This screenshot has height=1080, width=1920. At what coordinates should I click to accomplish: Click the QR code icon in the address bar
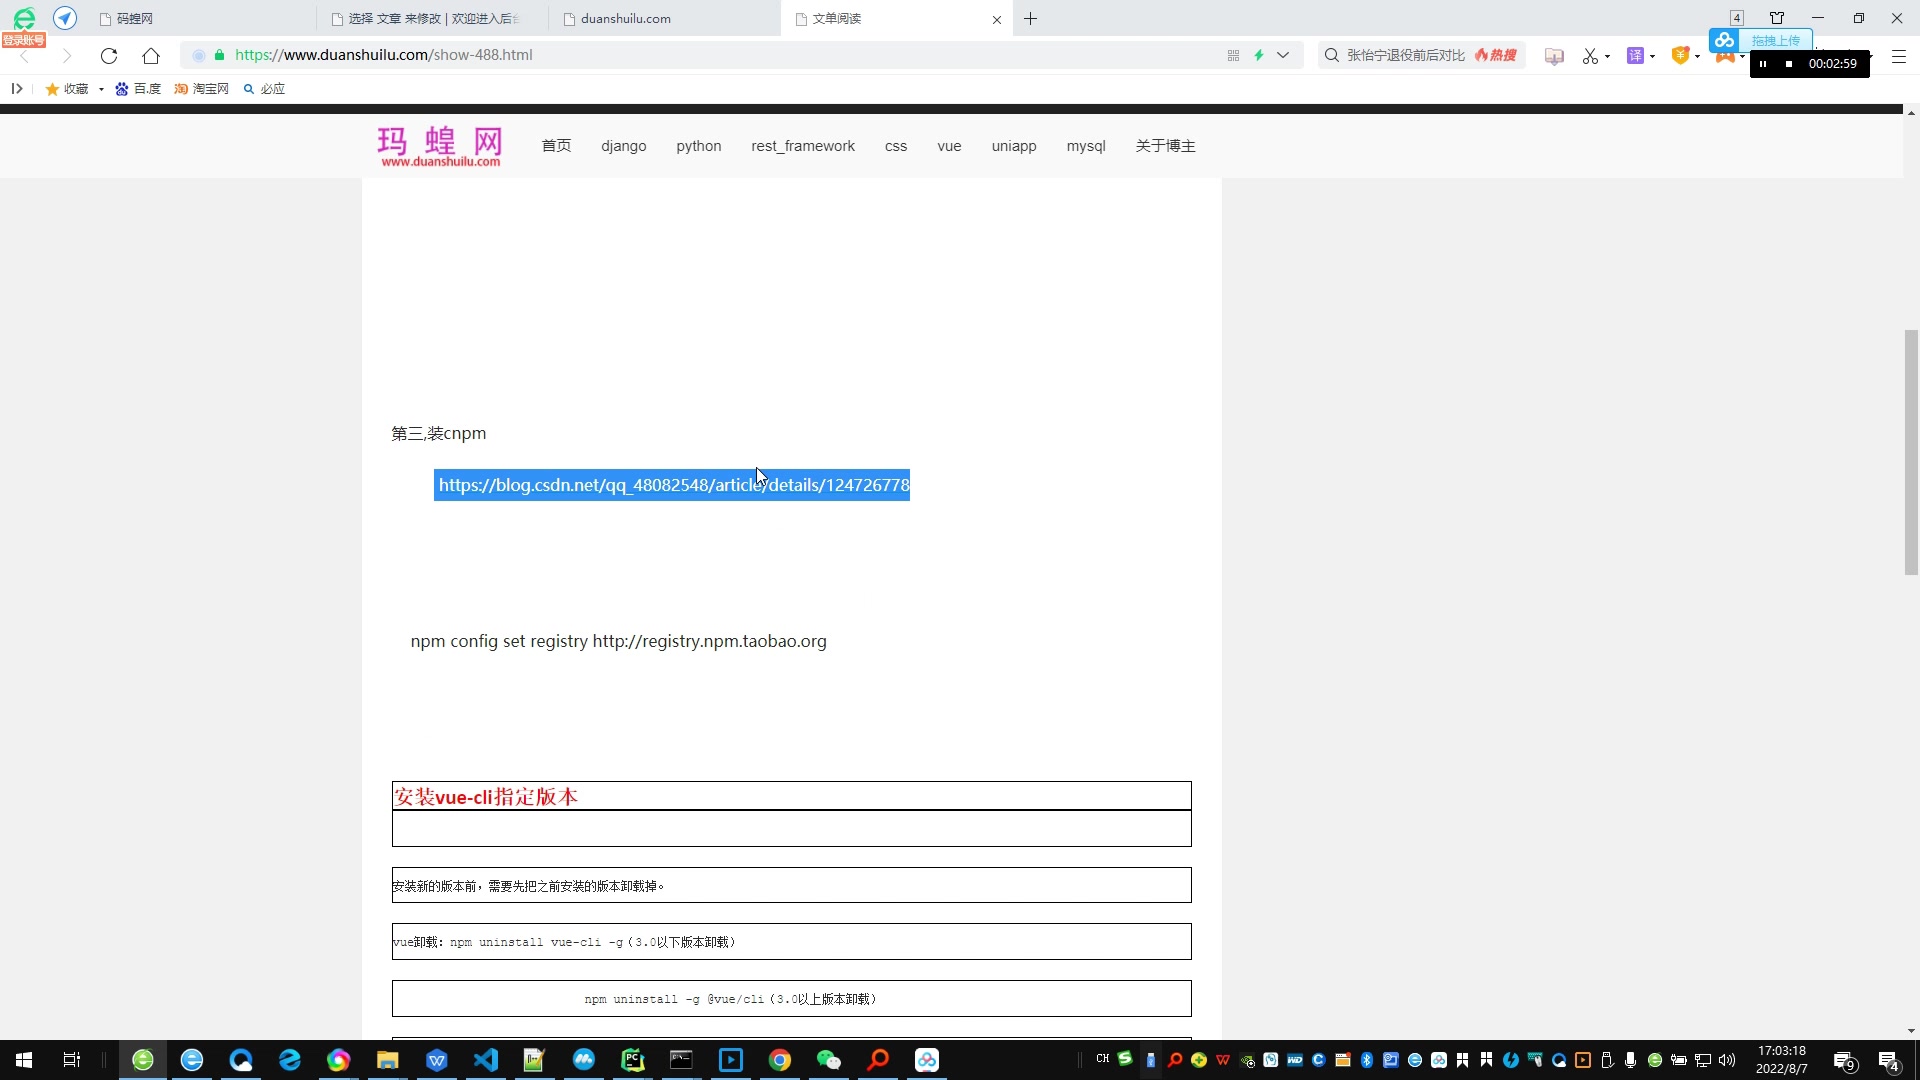(1233, 56)
